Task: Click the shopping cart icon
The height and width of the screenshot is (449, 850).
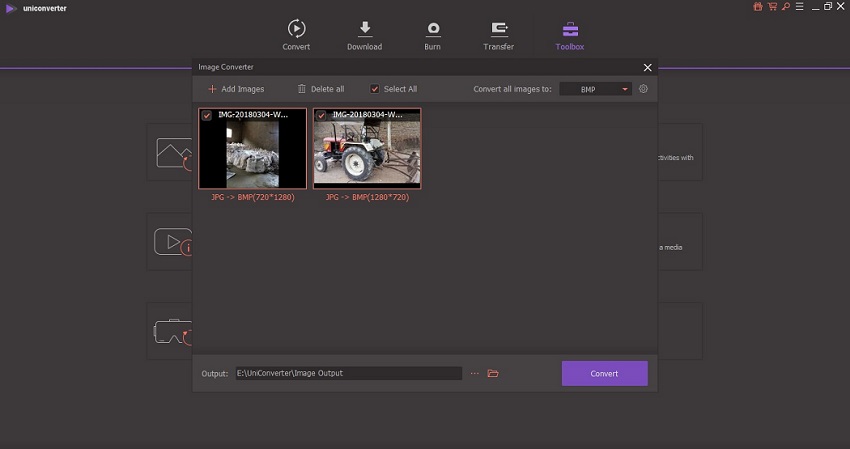Action: (x=772, y=7)
